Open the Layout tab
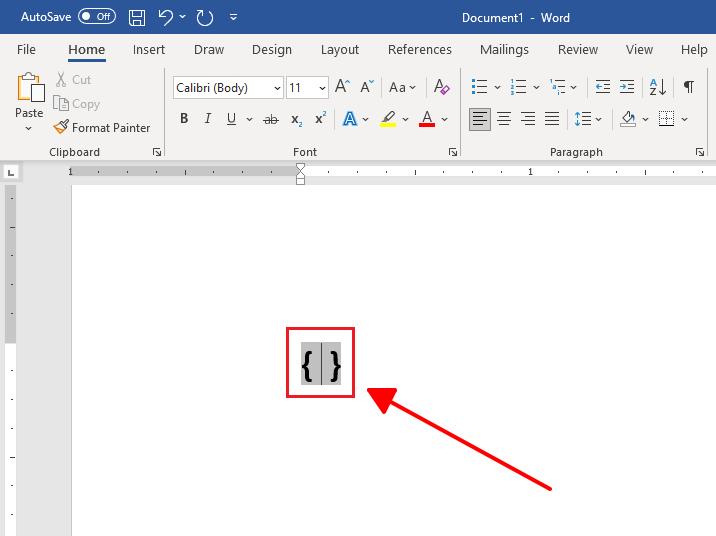The height and width of the screenshot is (536, 716). [x=340, y=49]
